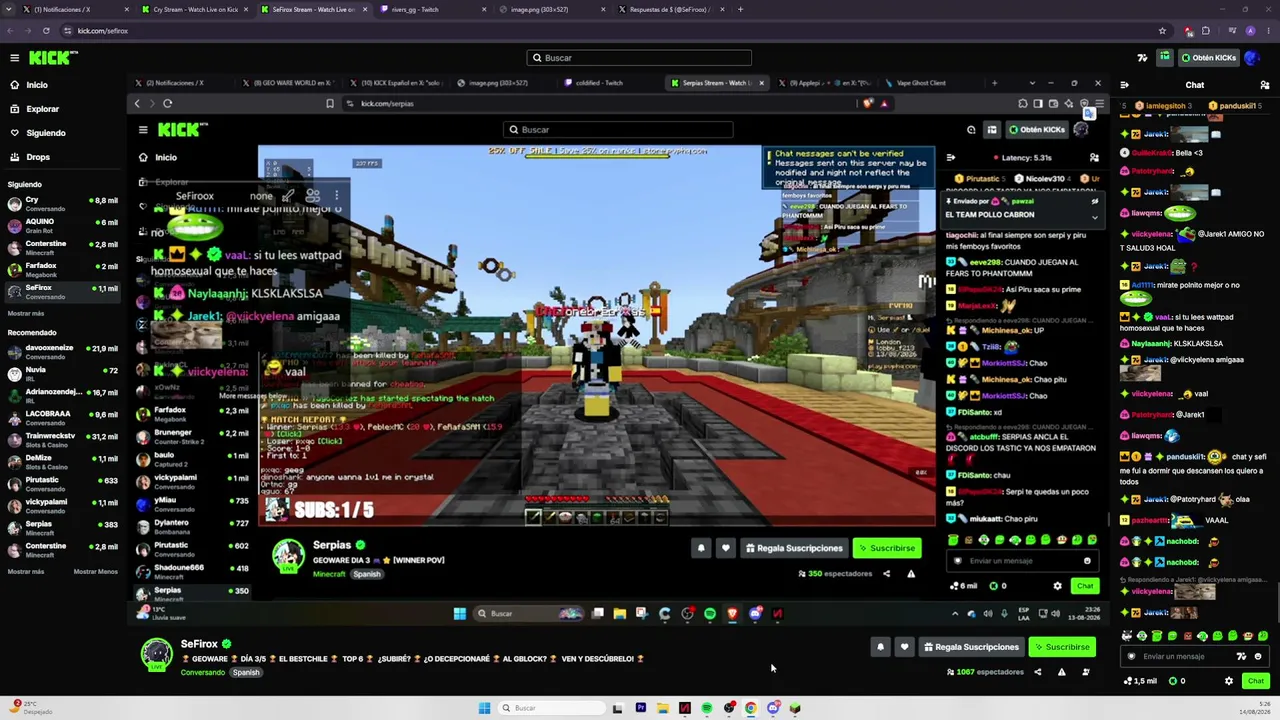
Task: Open Inicio in the outer Kick sidebar
Action: tap(37, 85)
